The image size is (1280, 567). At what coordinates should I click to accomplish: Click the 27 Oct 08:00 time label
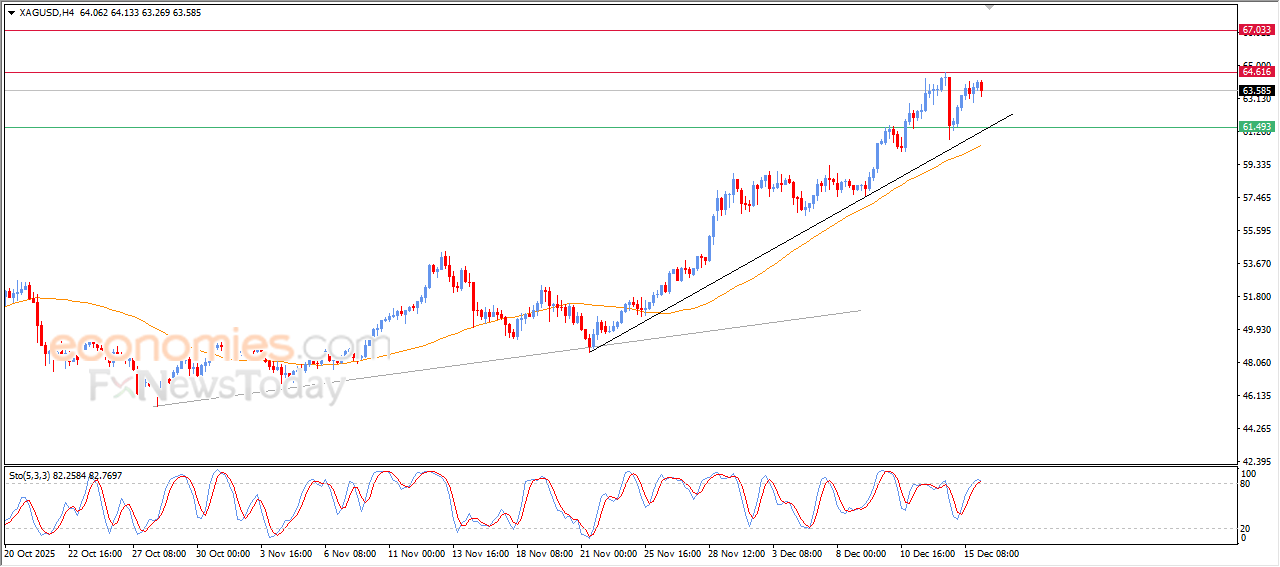click(159, 553)
